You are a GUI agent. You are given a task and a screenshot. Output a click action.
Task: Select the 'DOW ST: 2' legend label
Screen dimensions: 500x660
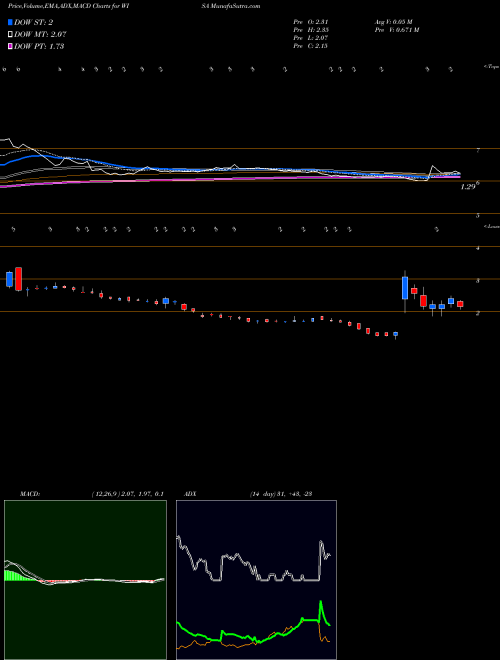(x=34, y=23)
